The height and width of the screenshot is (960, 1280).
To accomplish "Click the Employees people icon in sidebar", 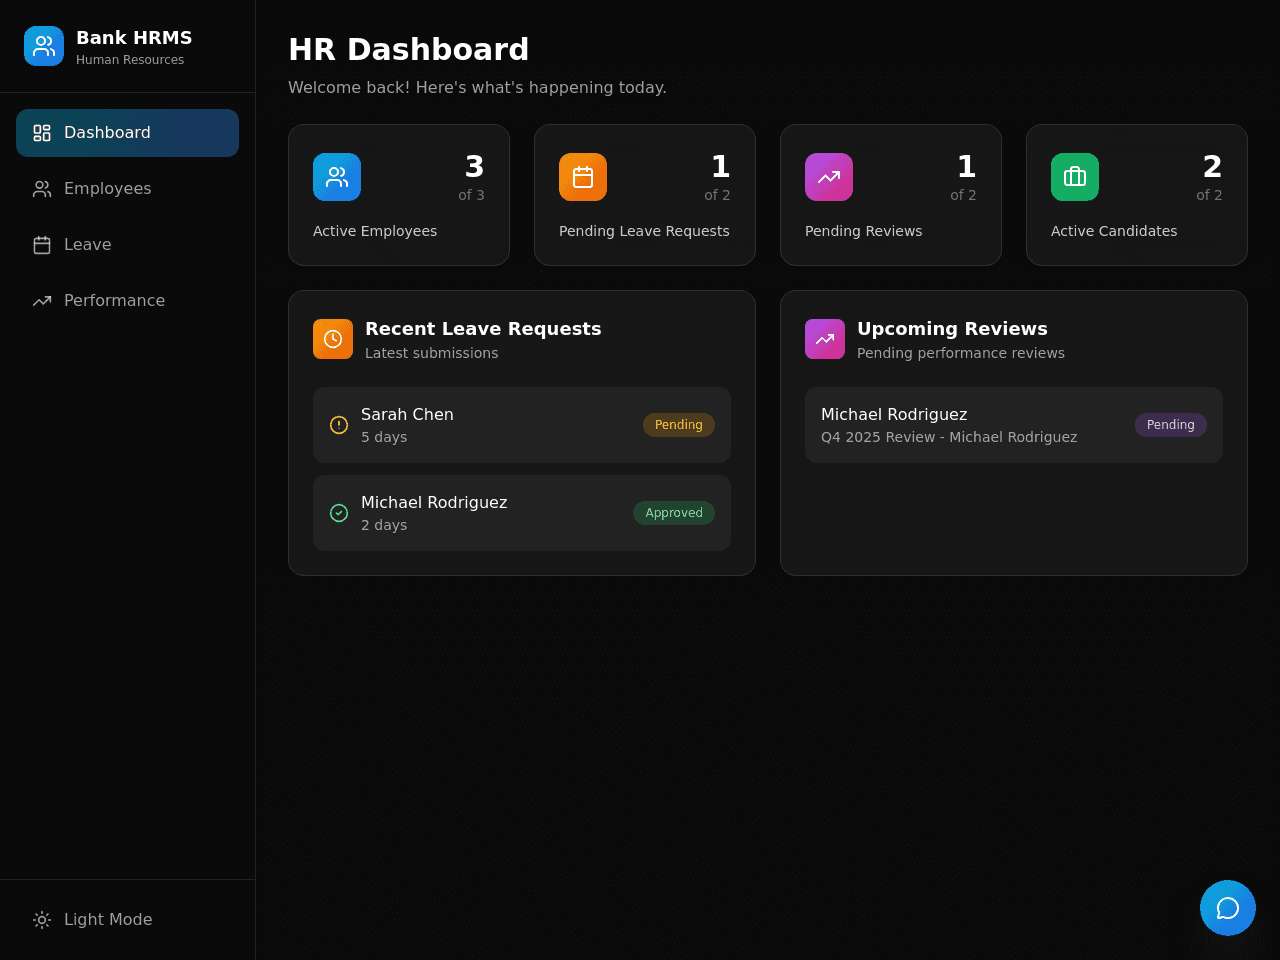I will click(42, 189).
